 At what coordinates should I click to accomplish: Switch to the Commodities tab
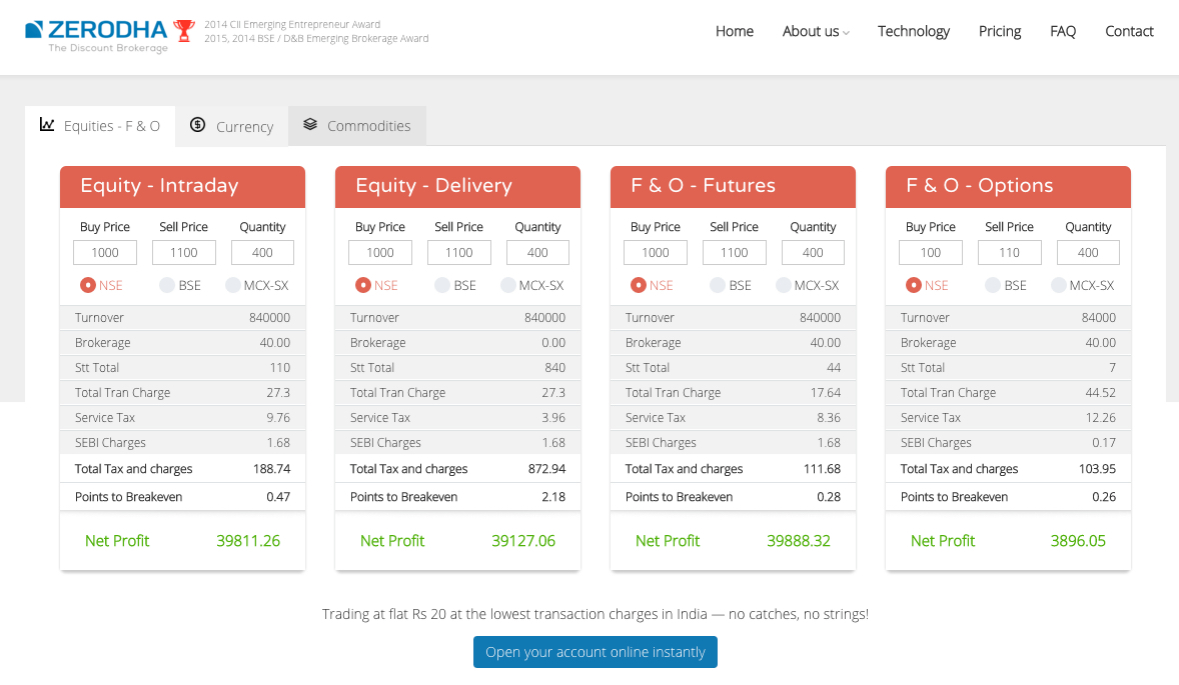point(357,126)
